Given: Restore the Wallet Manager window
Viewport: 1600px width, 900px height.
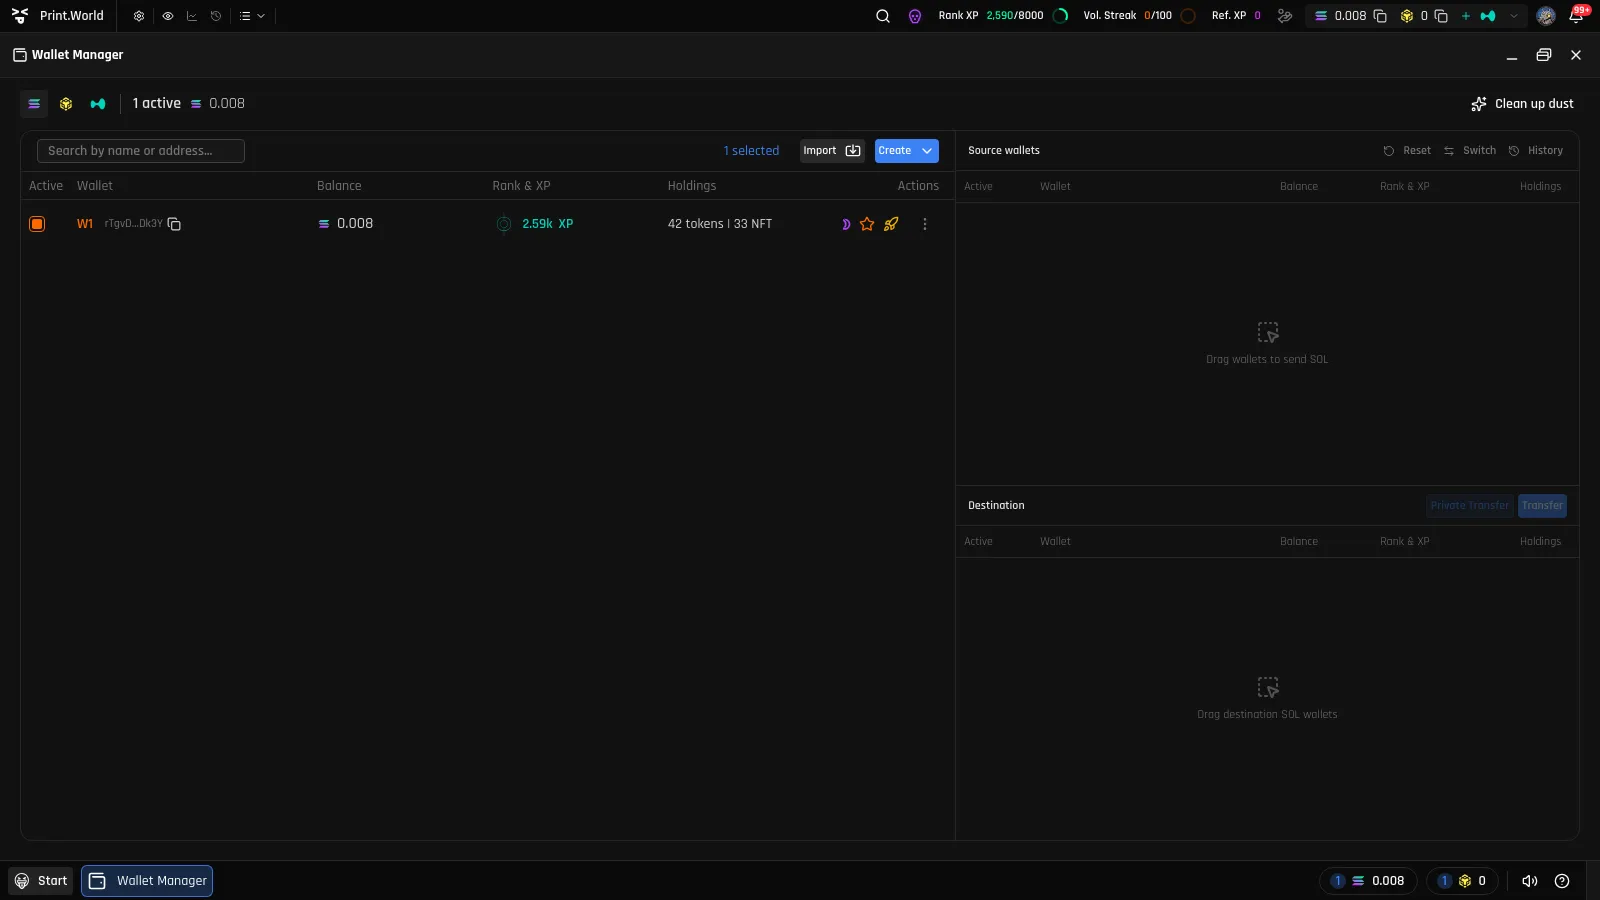Looking at the screenshot, I should pyautogui.click(x=1544, y=55).
